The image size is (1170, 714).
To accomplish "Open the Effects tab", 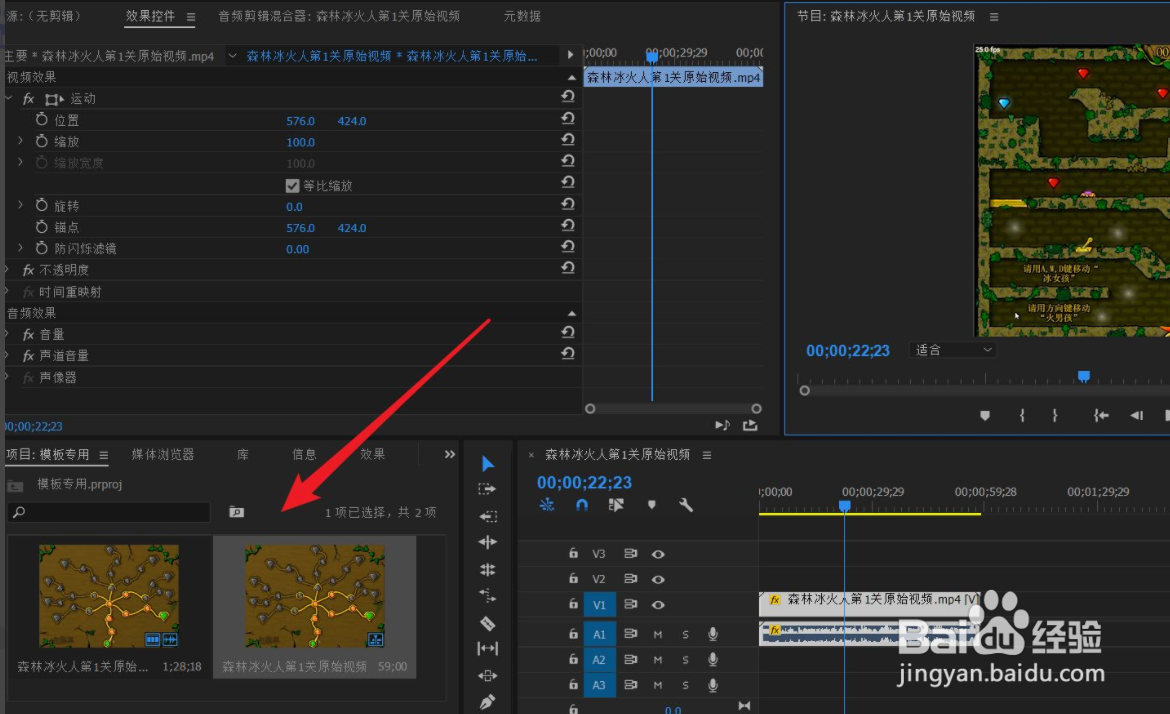I will point(372,454).
